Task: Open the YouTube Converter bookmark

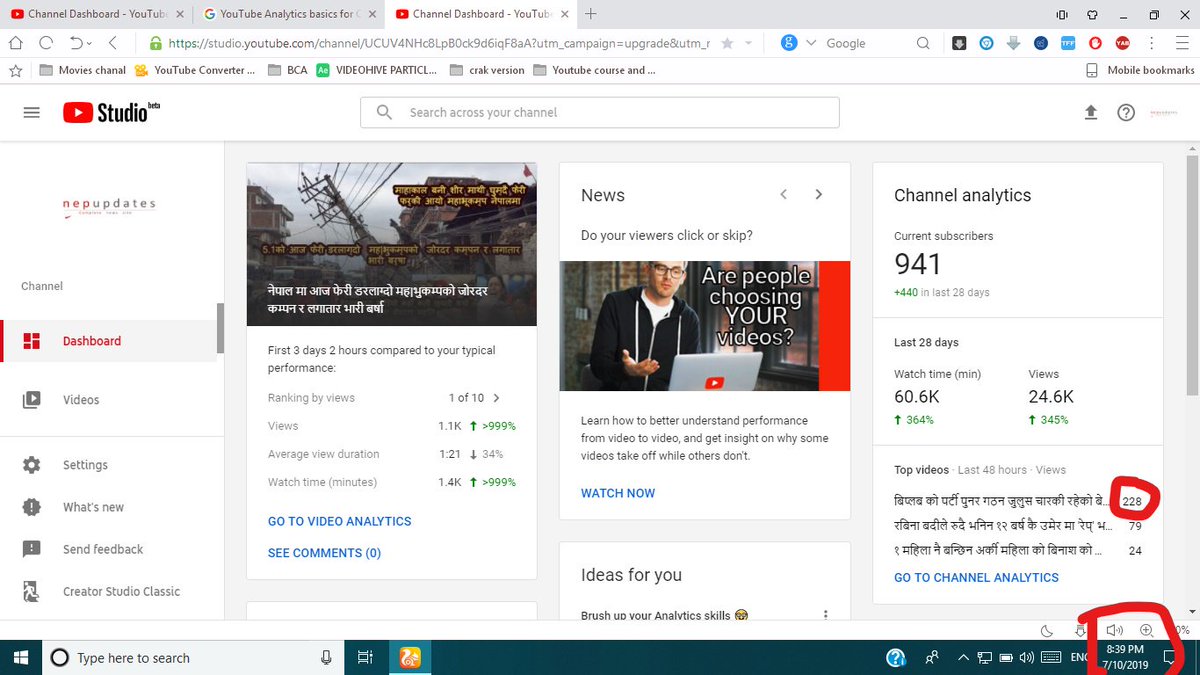Action: coord(195,70)
